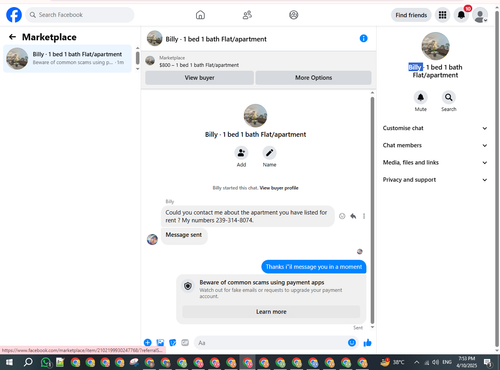This screenshot has height=370, width=500.
Task: Open WhatsApp in taskbar
Action: coord(45,362)
